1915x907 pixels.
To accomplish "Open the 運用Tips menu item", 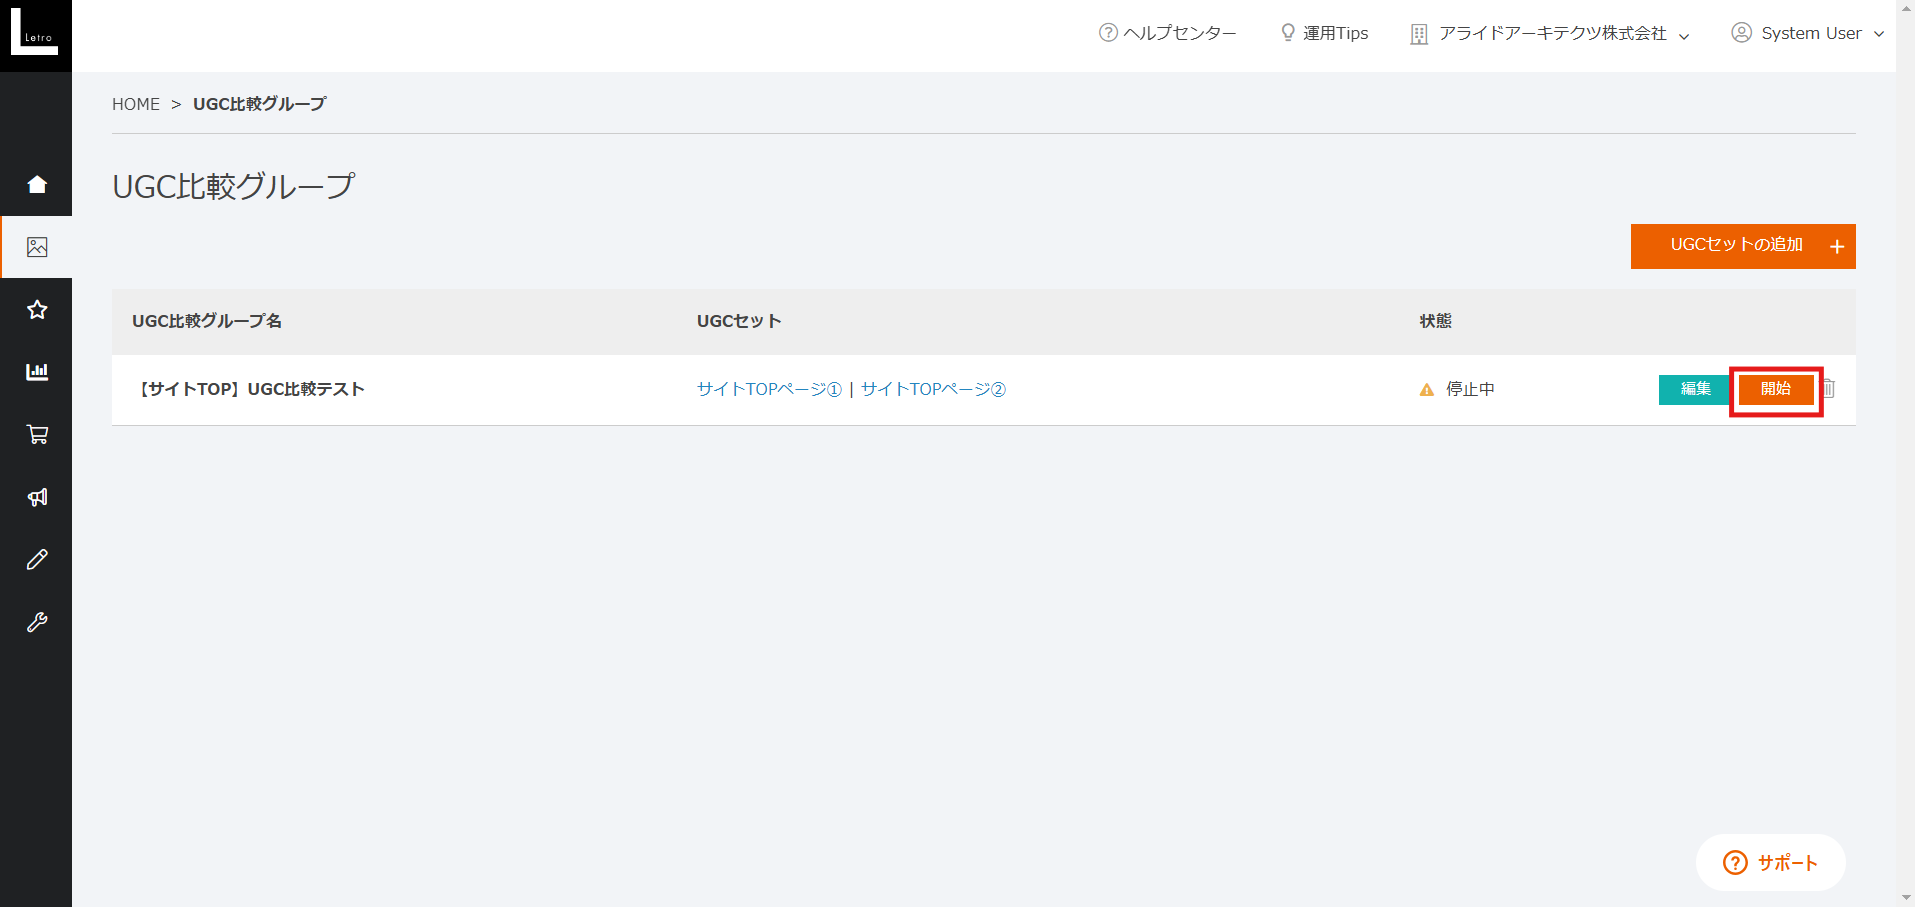I will tap(1323, 33).
